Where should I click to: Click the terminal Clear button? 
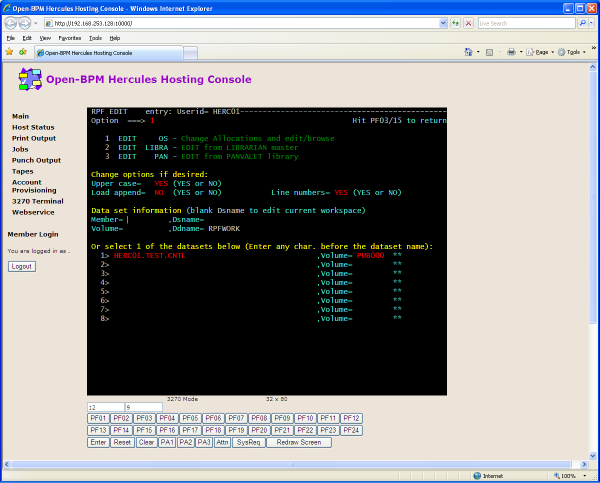pos(147,442)
